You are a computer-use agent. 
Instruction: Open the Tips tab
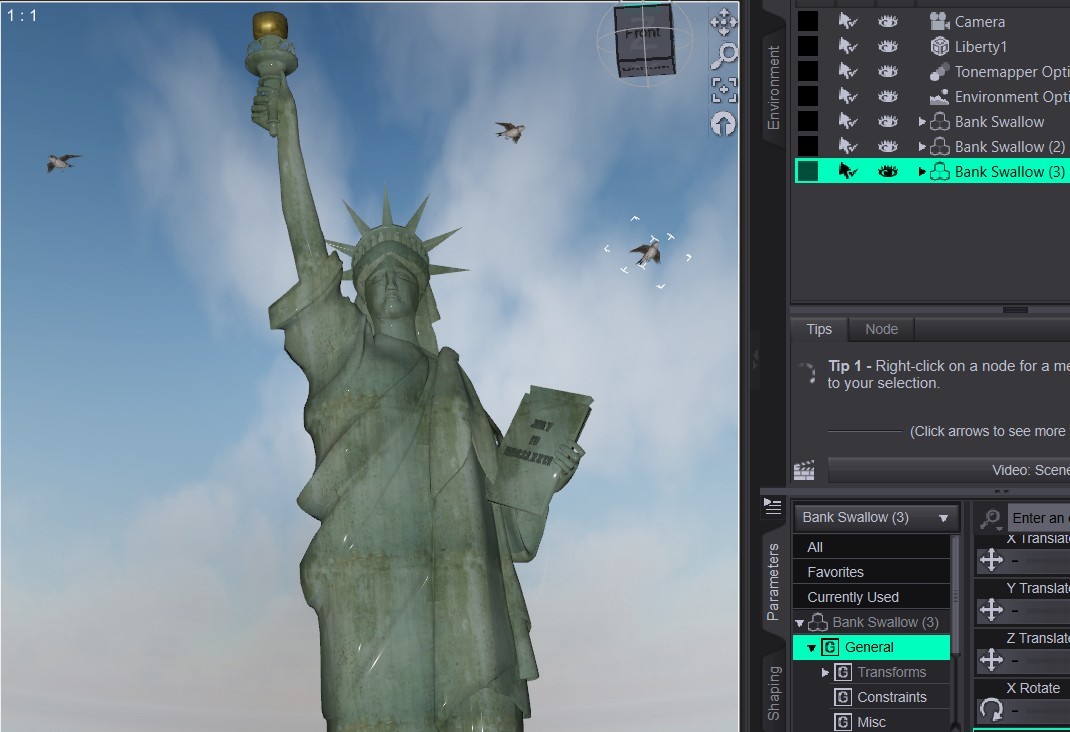(819, 329)
